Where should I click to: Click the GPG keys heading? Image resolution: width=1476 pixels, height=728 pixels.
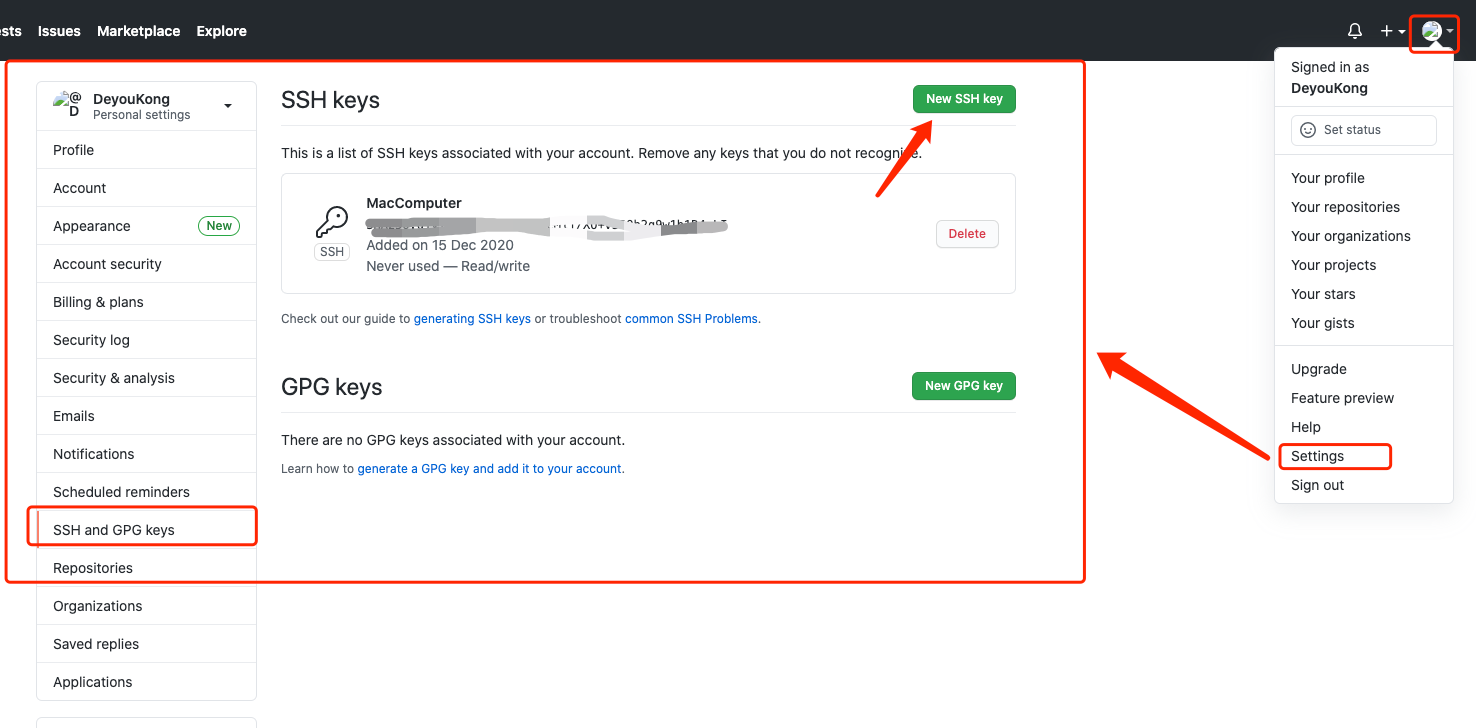[332, 387]
